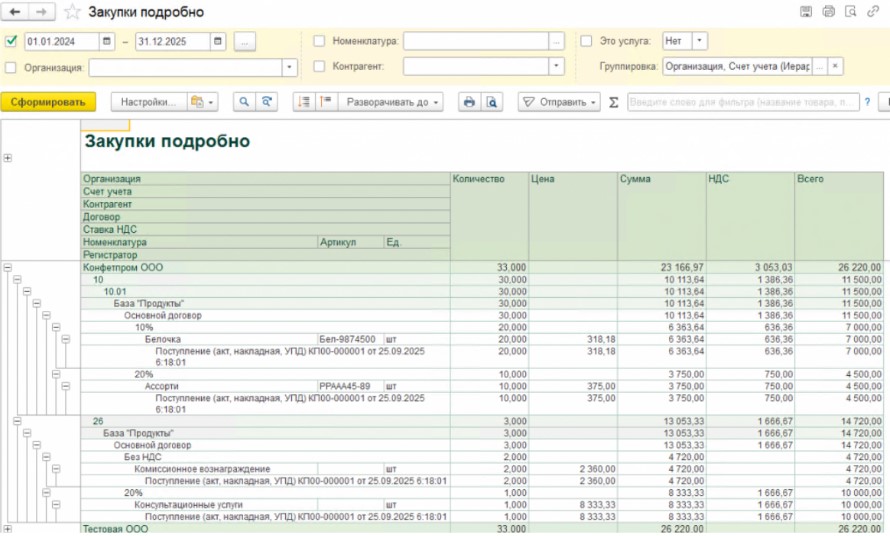This screenshot has height=536, width=890.
Task: Collapse the Конфетпром ООО group
Action: [x=8, y=268]
